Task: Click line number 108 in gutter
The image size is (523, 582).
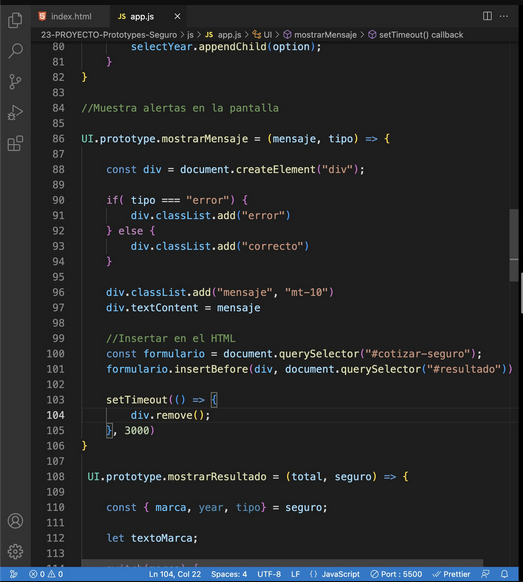Action: tap(55, 477)
